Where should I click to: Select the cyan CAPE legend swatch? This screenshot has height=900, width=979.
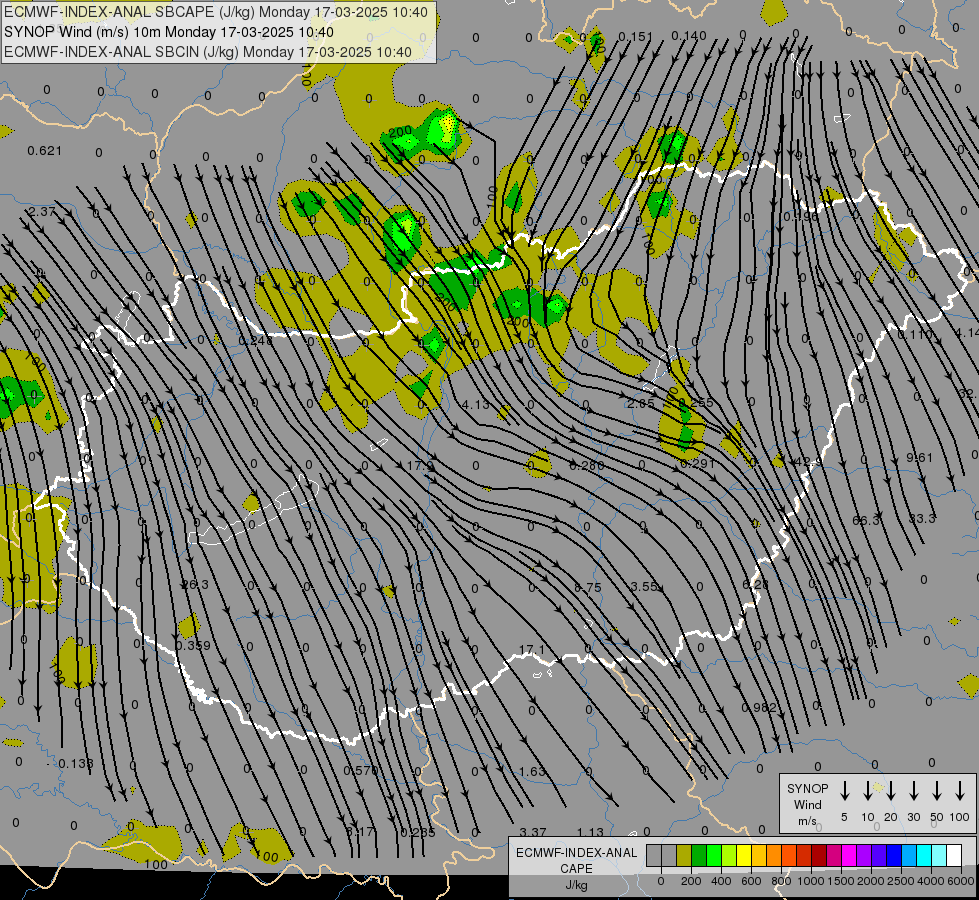click(924, 856)
